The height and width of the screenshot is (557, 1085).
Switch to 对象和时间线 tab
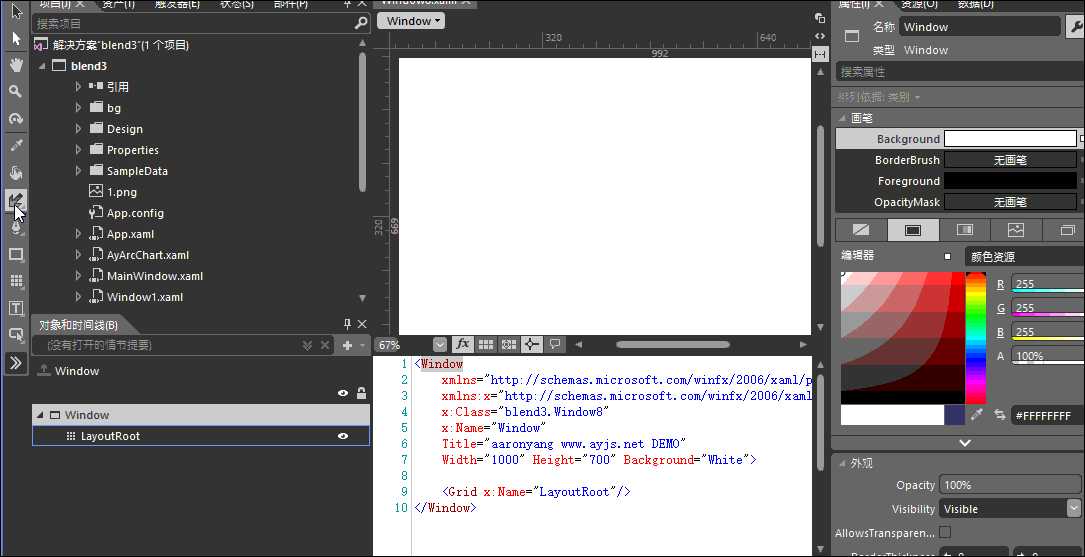78,325
